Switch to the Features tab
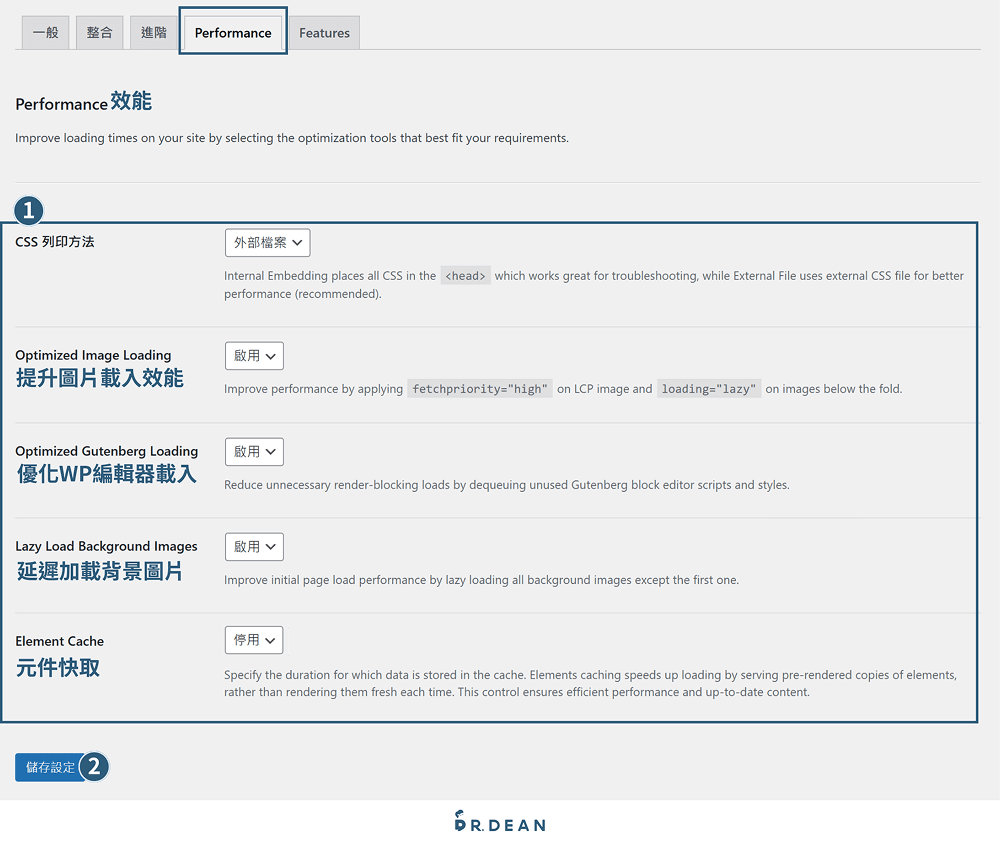 (323, 32)
